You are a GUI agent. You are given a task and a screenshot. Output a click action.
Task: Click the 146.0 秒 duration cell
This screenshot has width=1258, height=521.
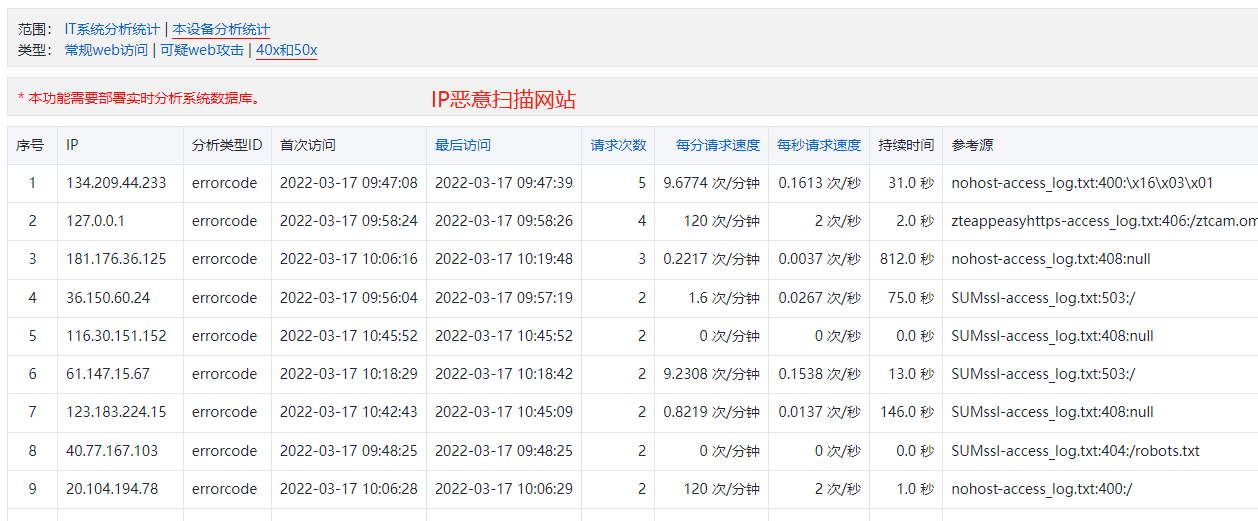[907, 412]
